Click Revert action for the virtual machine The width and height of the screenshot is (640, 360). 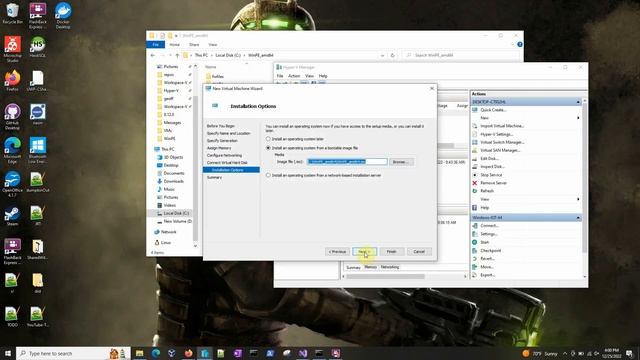(487, 259)
